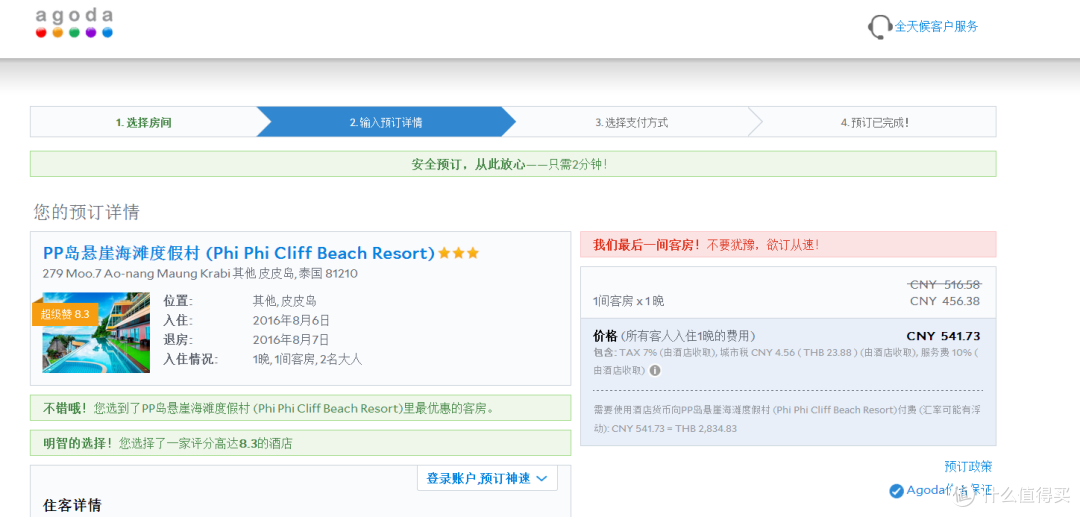
Task: Click the green 安全预订 banner
Action: coord(513,164)
